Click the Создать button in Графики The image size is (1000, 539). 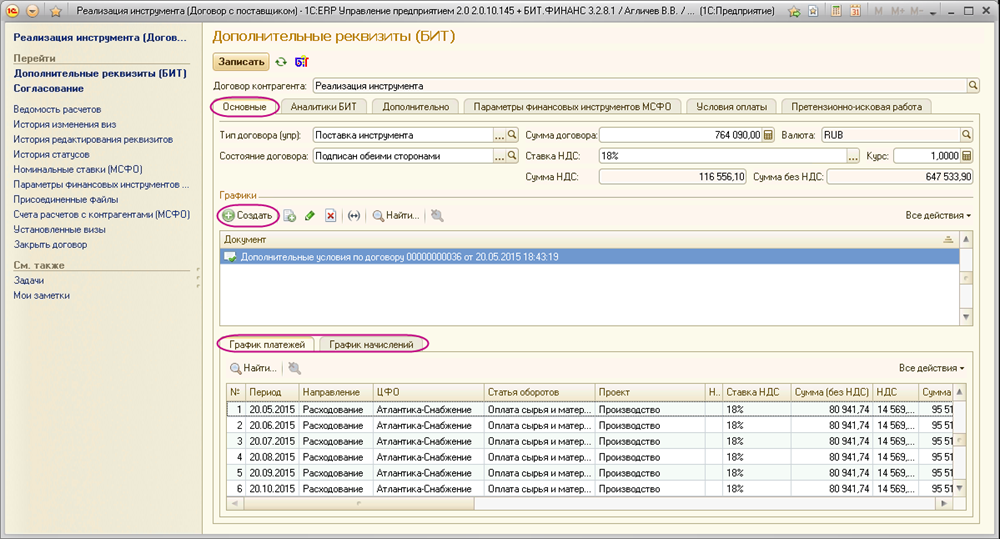246,215
